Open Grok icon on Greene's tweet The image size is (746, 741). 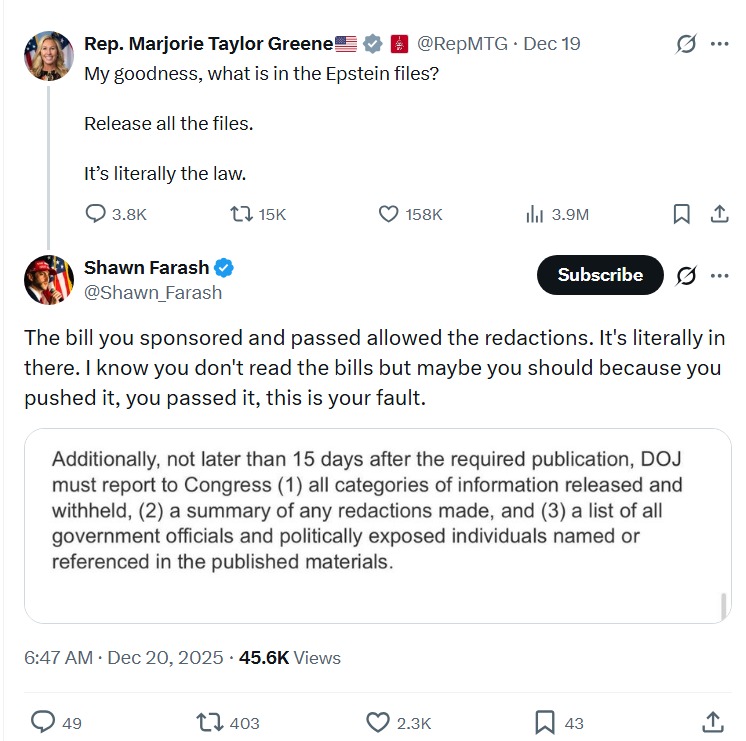pos(686,44)
